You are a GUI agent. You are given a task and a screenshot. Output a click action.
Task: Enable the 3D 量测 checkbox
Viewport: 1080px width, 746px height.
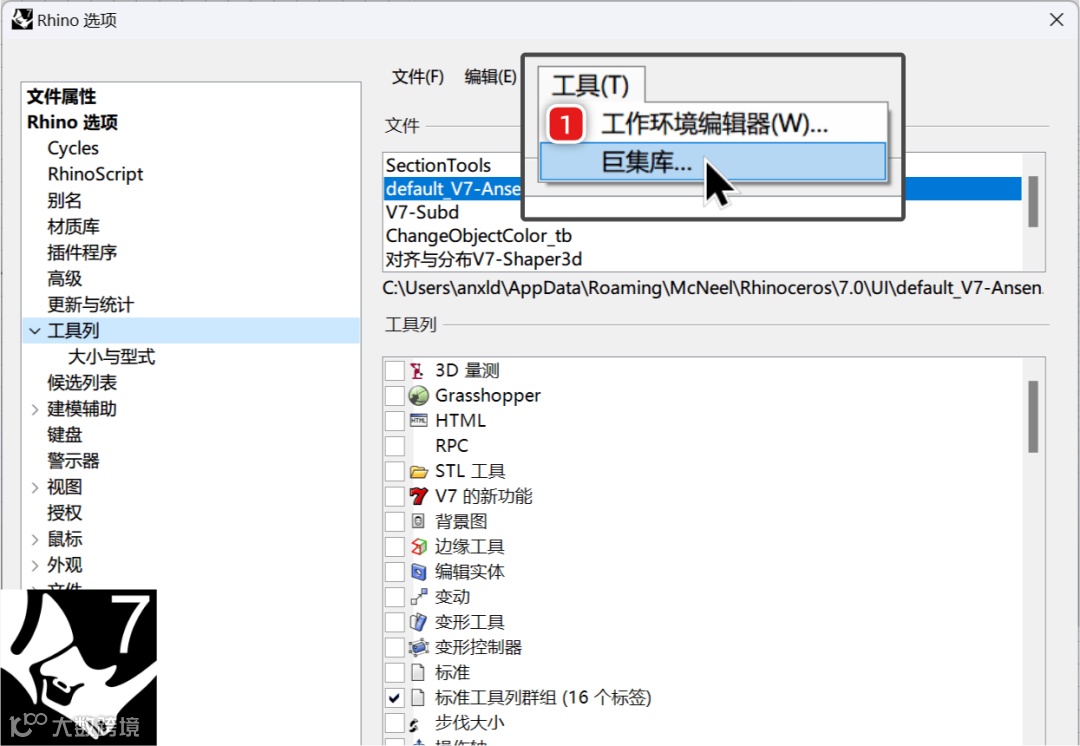[395, 371]
